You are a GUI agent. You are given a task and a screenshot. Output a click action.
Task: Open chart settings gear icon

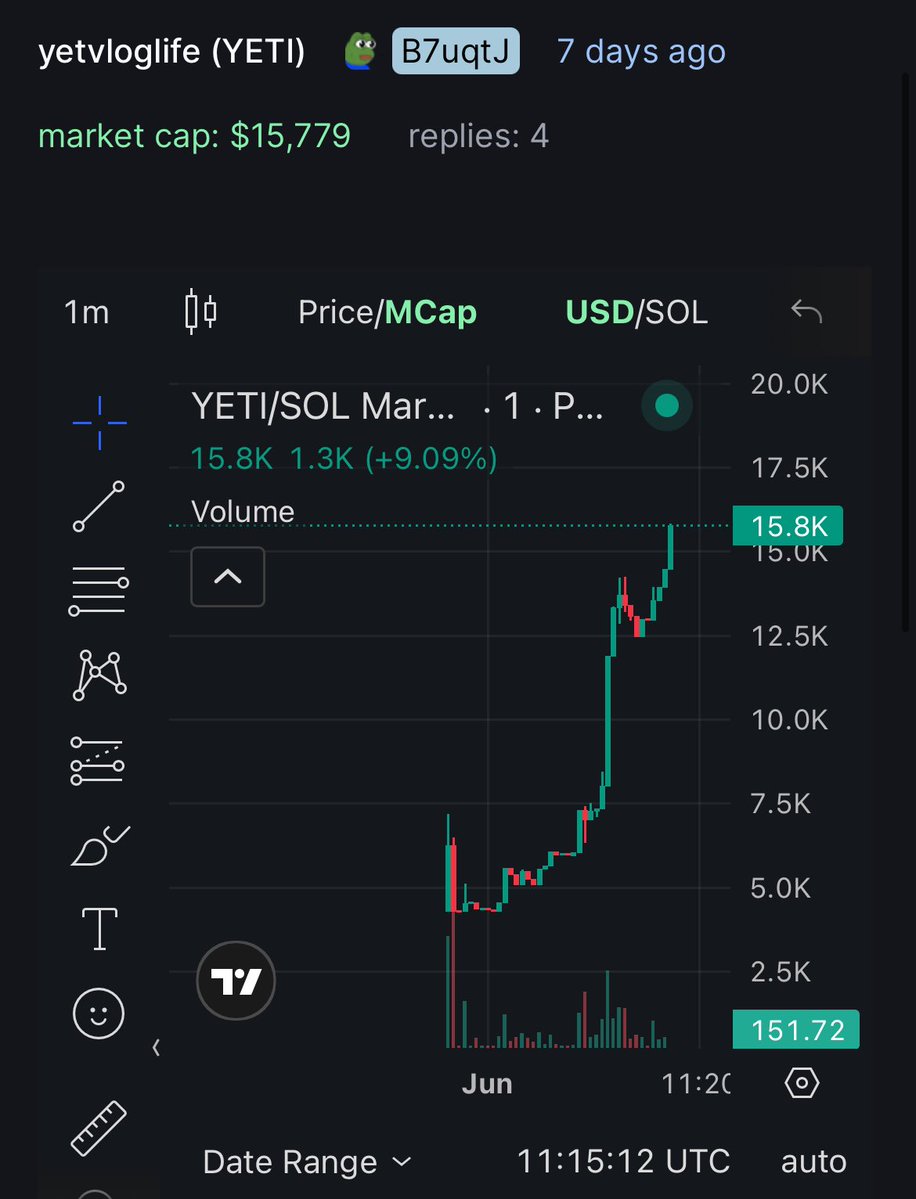pyautogui.click(x=802, y=1083)
